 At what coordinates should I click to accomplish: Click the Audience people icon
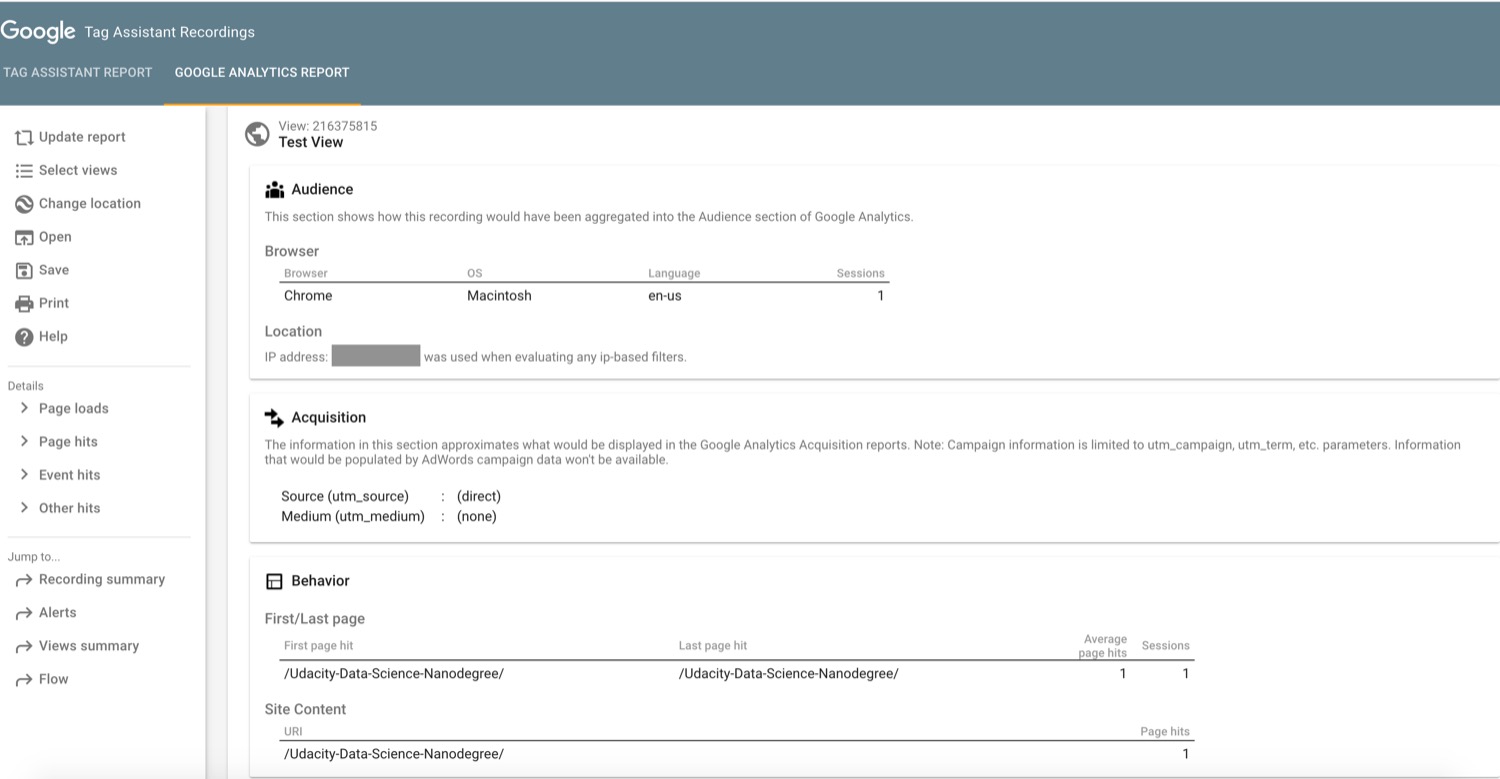click(274, 189)
